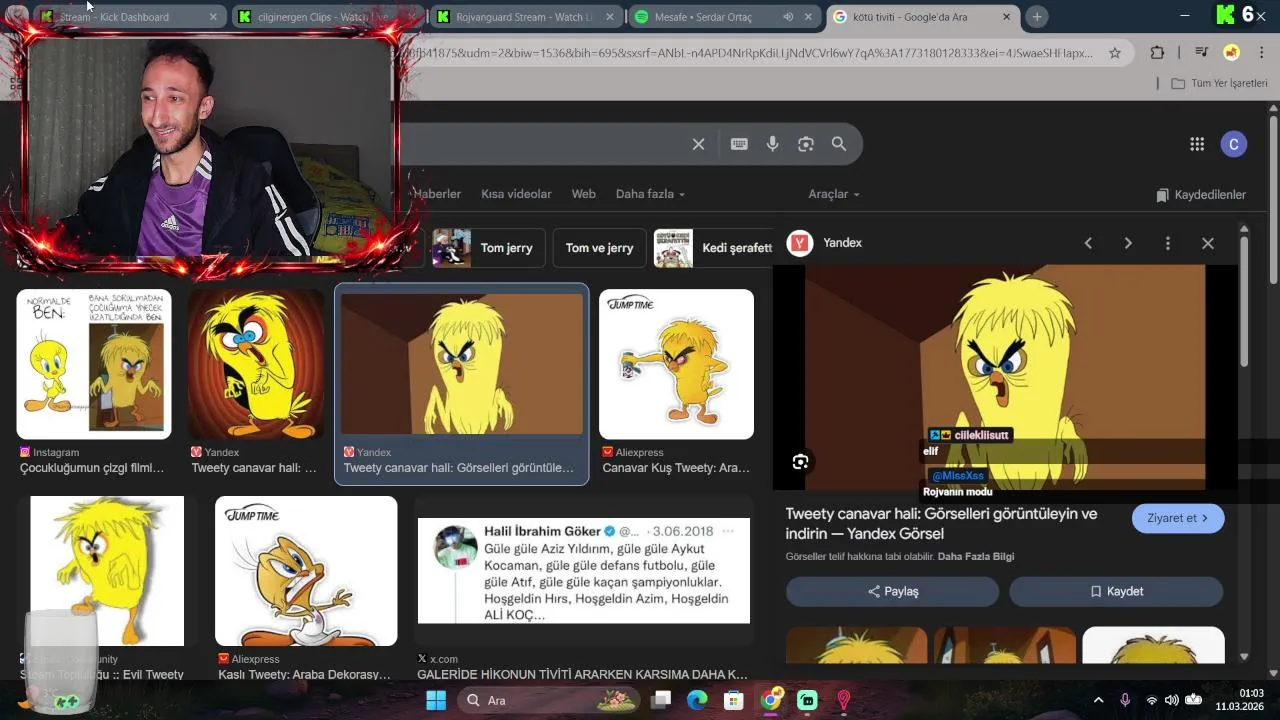This screenshot has width=1280, height=720.
Task: Expand the Araçlar tools dropdown
Action: click(834, 194)
